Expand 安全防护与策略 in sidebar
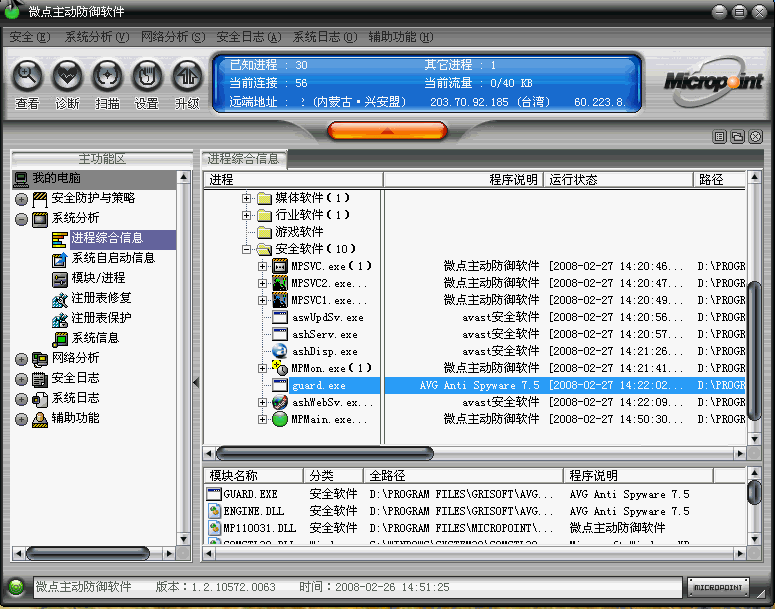The width and height of the screenshot is (775, 609). 21,199
